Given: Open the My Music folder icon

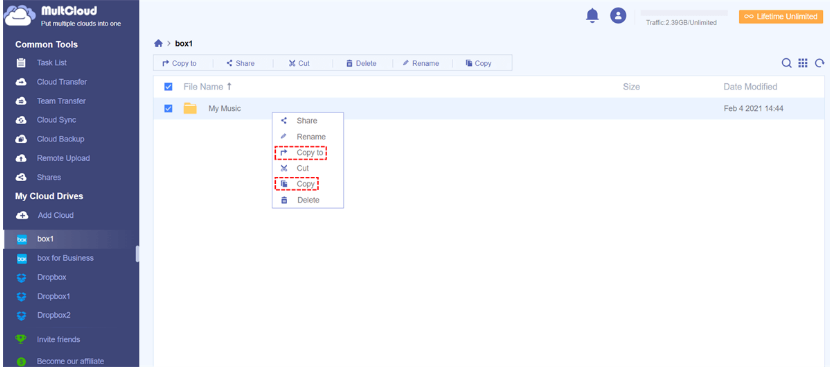Looking at the screenshot, I should (190, 109).
